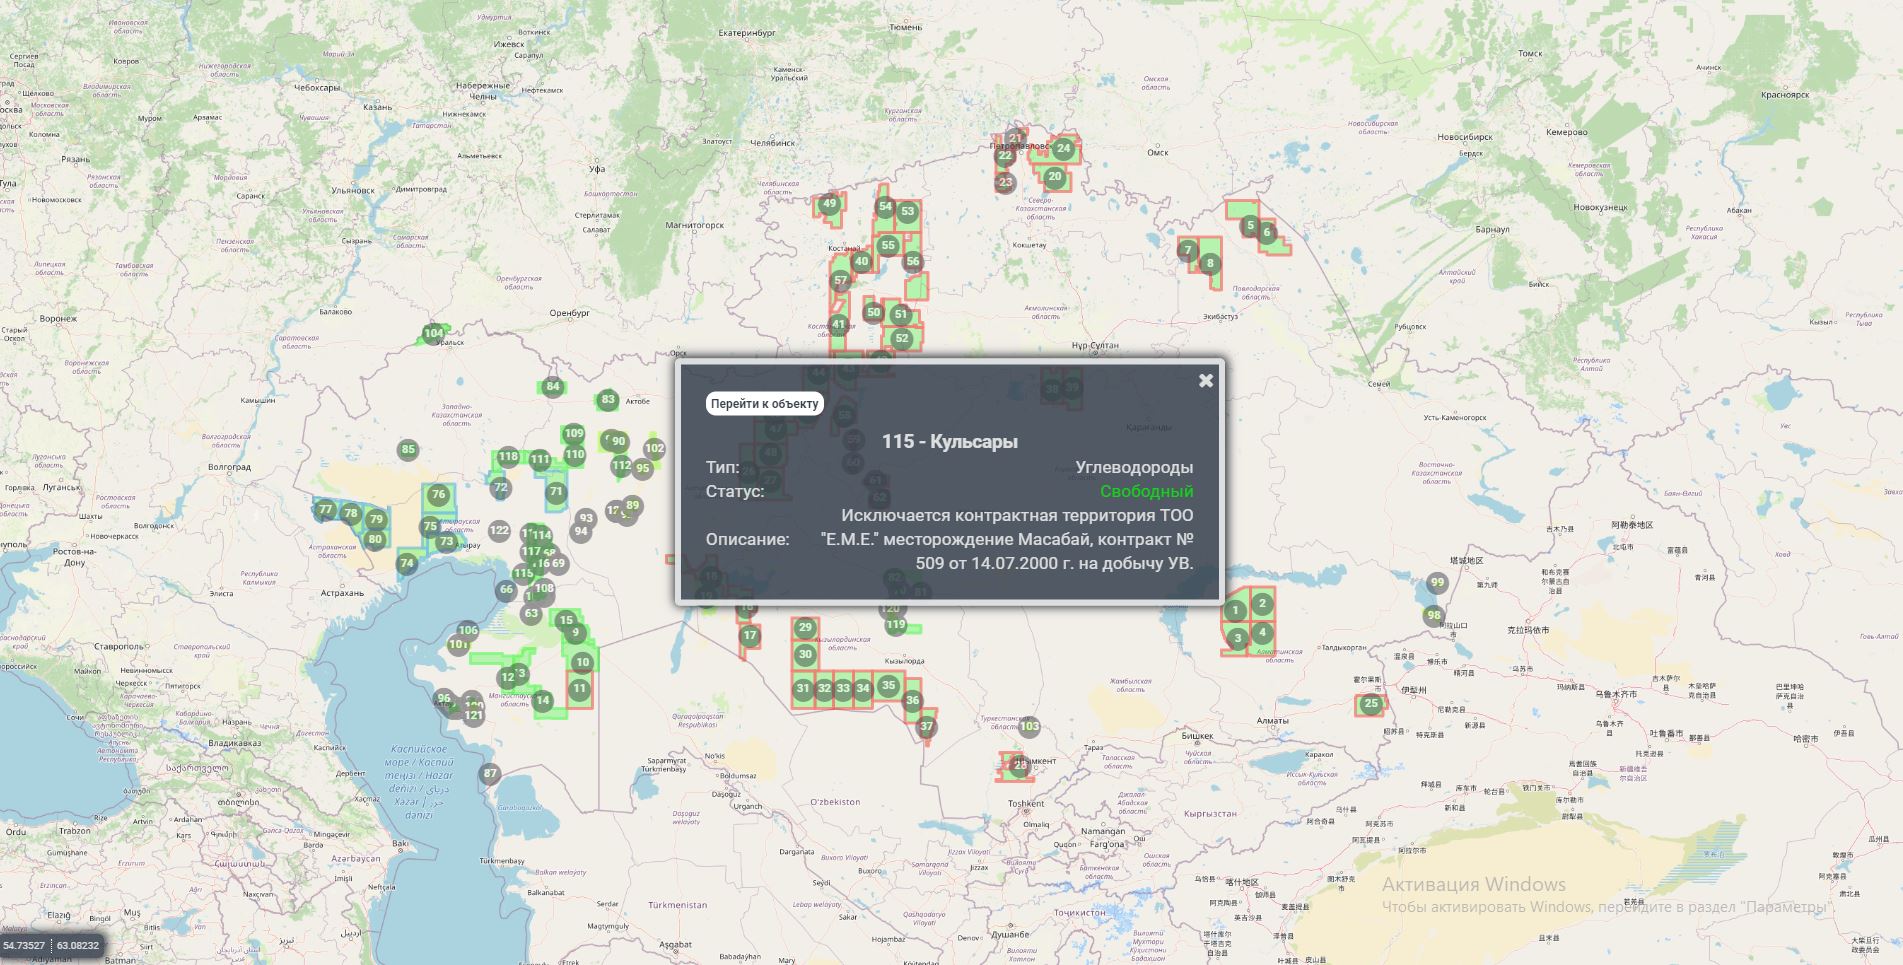Select marker 87 on the Caspian coast
Screen dimensions: 1903x965
click(x=489, y=773)
